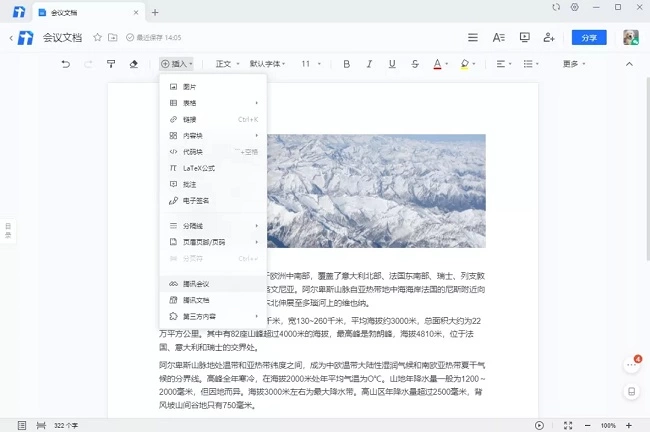
Task: Open the document outline menu icon
Action: click(473, 38)
